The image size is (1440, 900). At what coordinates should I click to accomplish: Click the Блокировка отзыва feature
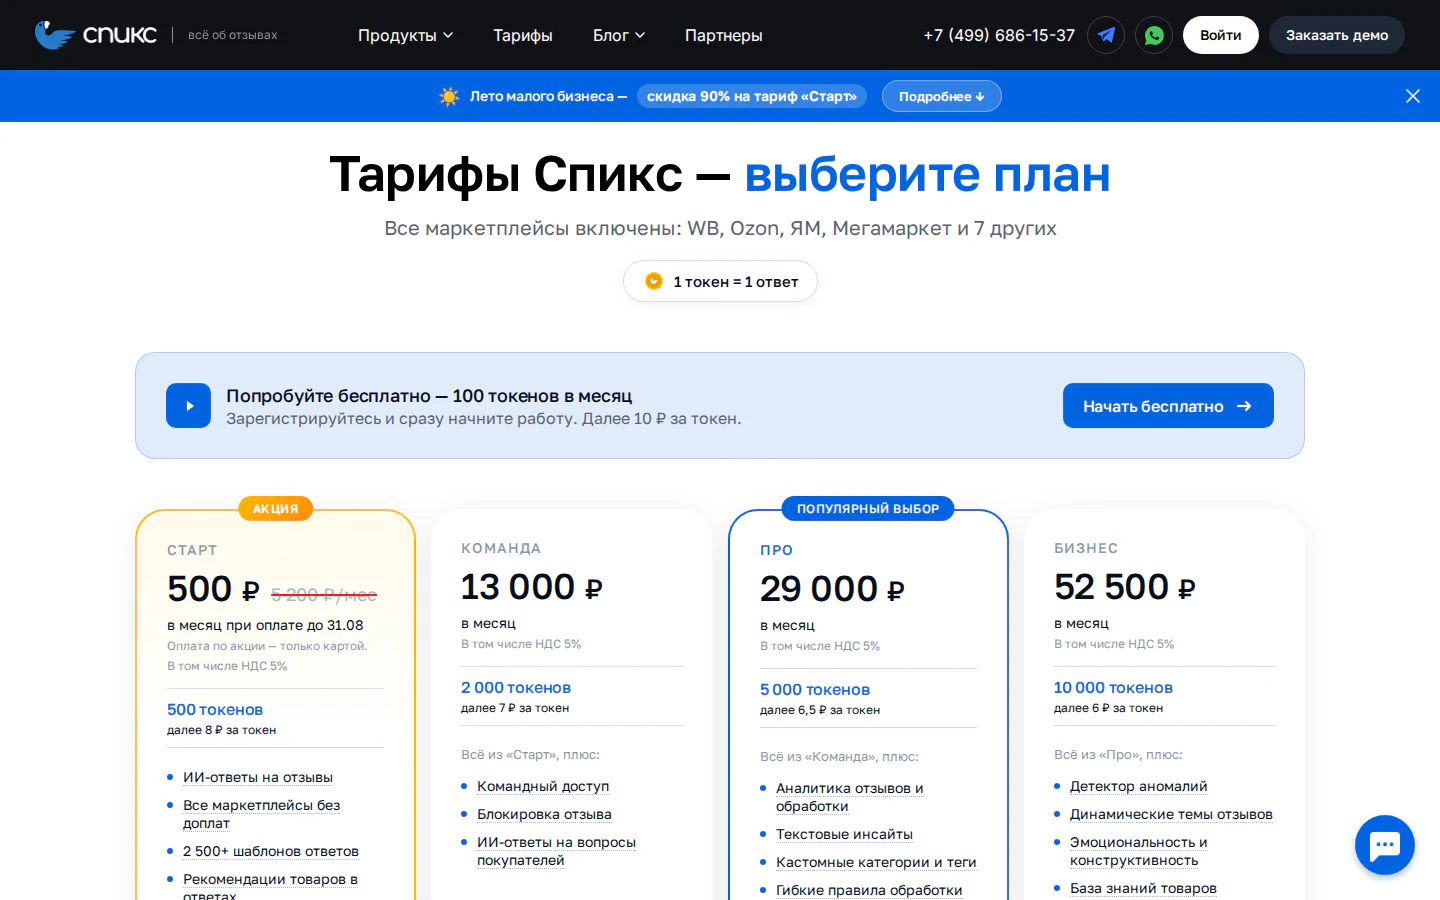[544, 814]
